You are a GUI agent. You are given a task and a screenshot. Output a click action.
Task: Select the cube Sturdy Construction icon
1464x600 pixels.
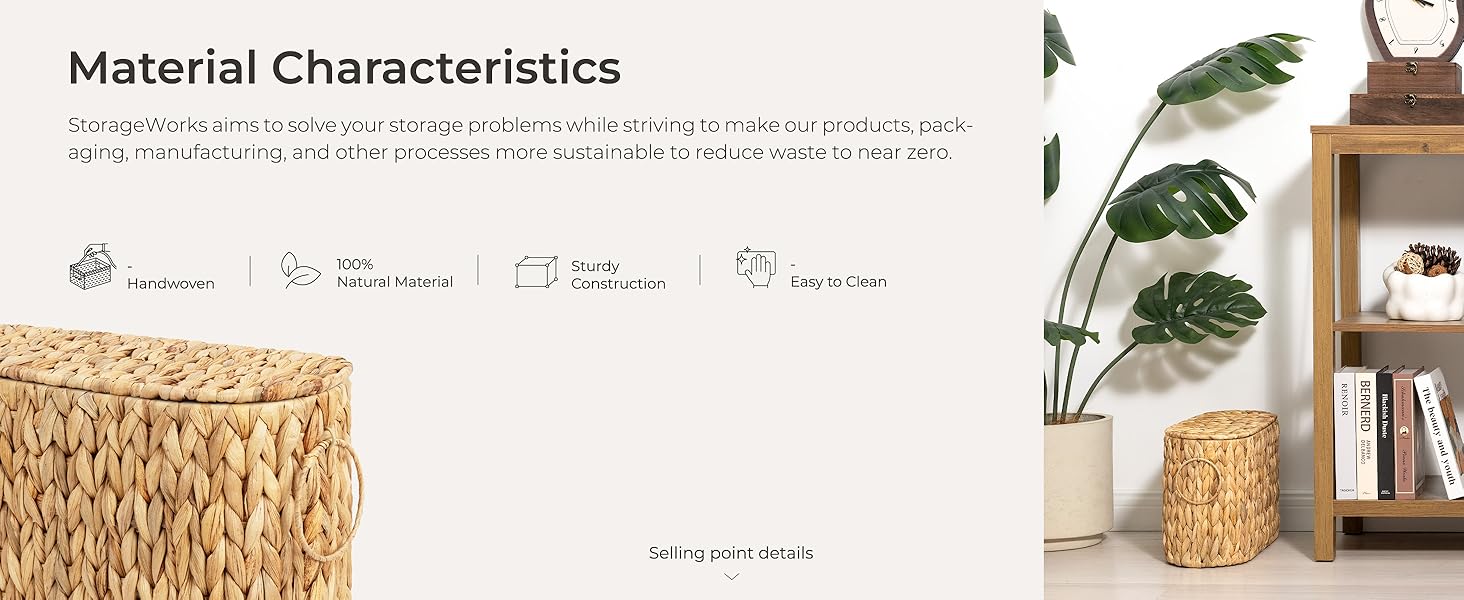point(536,271)
